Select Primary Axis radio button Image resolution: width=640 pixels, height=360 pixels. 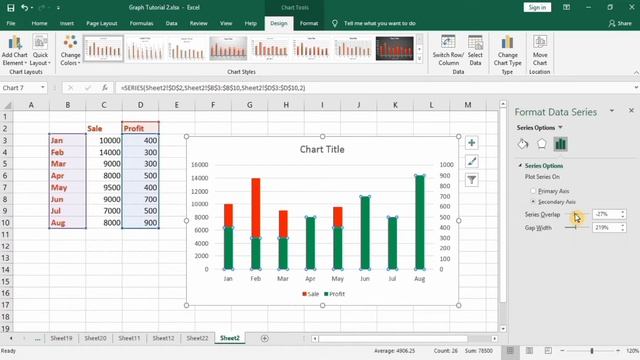pyautogui.click(x=533, y=191)
